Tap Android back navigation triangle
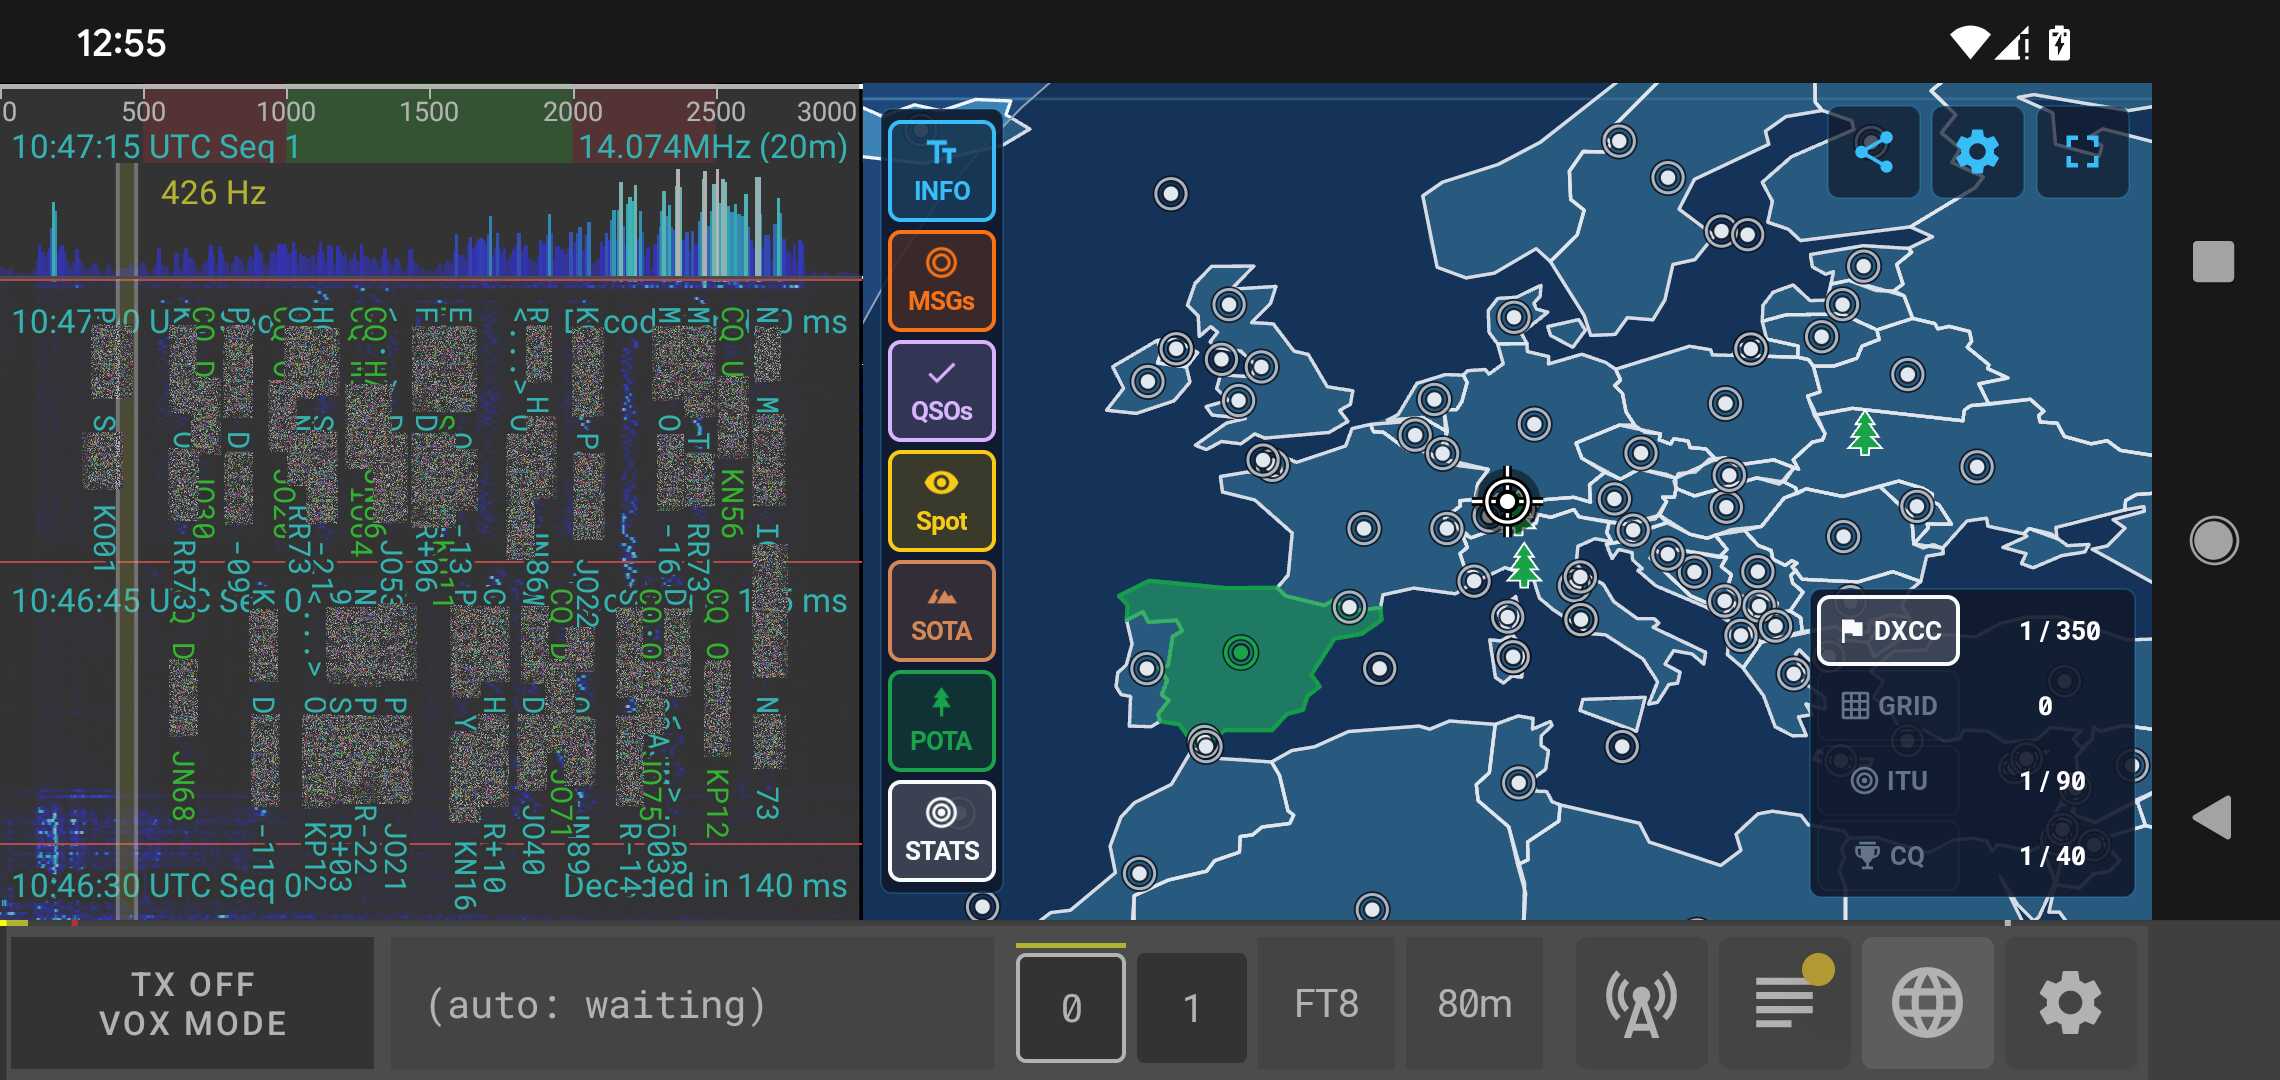 click(x=2212, y=818)
